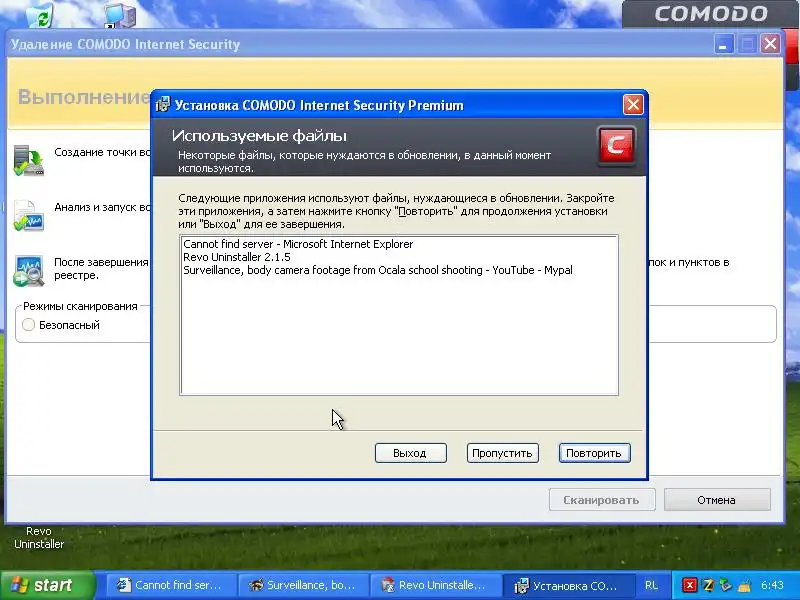Image resolution: width=800 pixels, height=600 pixels.
Task: Open the Start menu
Action: click(x=48, y=585)
